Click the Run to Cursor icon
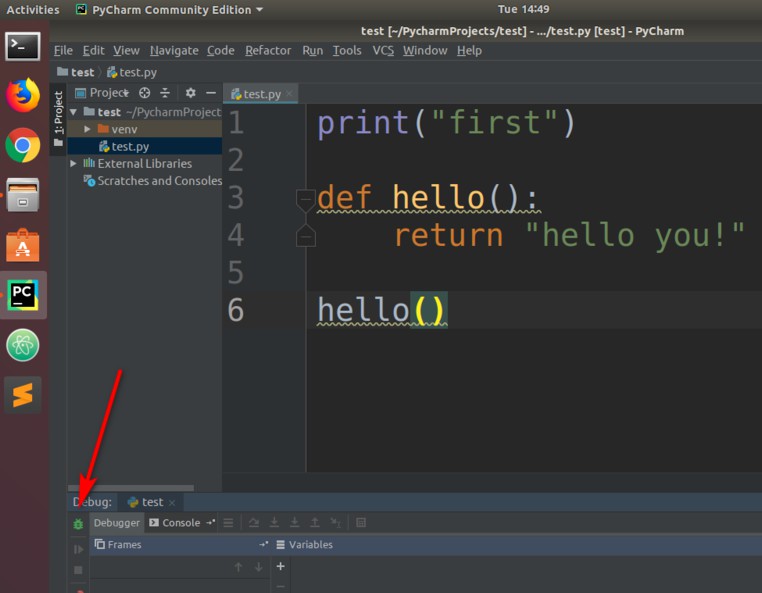Screen dimensions: 762x593 335,523
